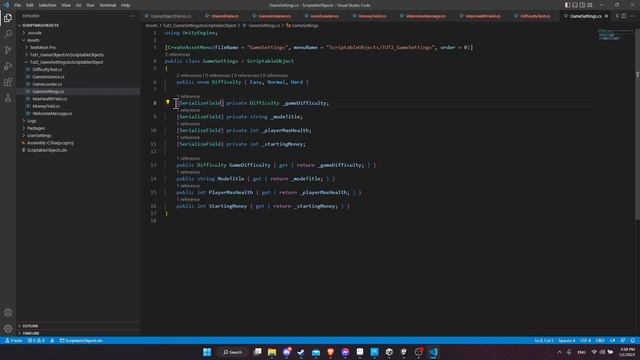Expand the TIMELINE section

click(x=31, y=333)
